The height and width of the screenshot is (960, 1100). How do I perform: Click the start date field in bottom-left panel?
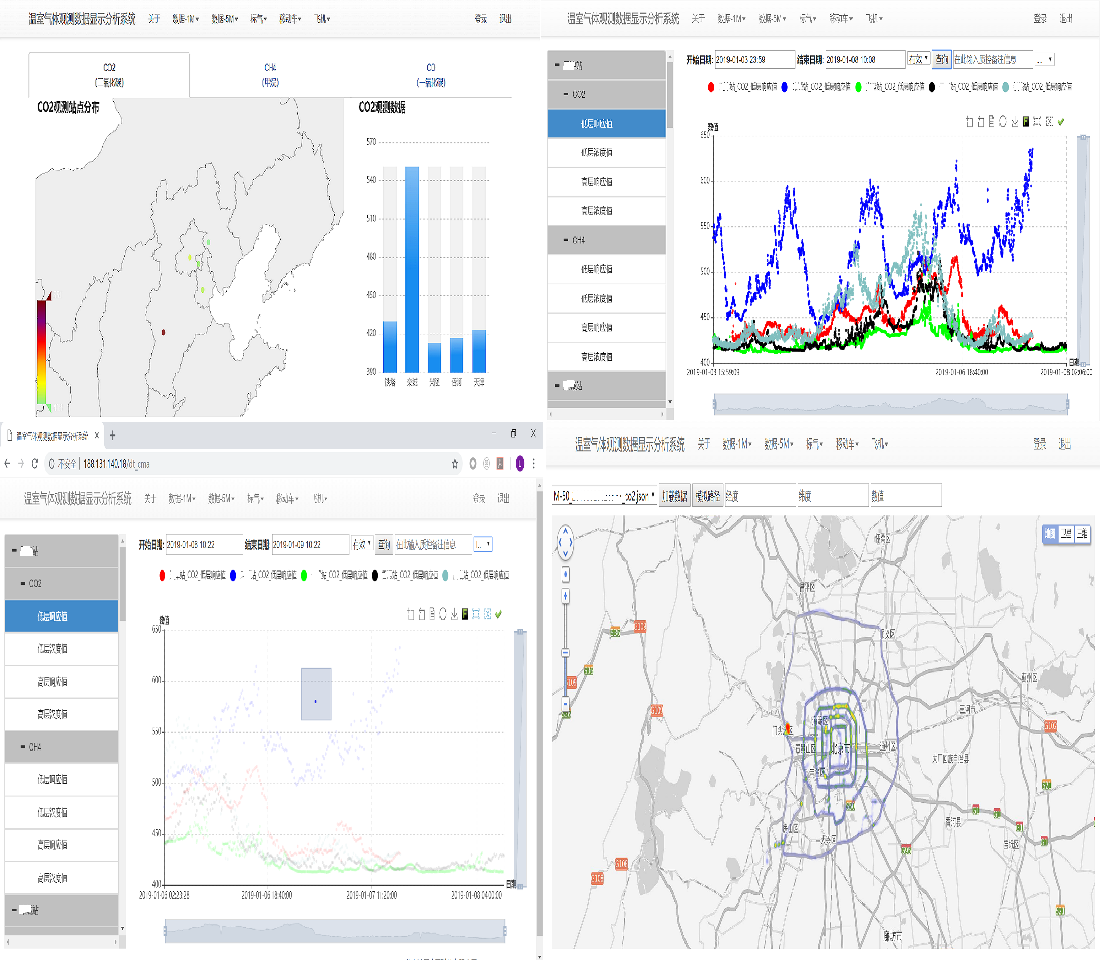pyautogui.click(x=204, y=545)
